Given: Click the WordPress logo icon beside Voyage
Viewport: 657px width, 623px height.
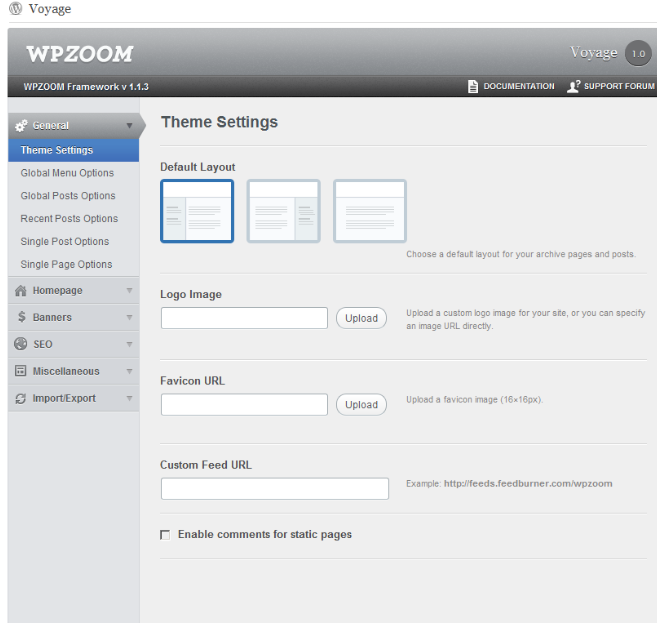Looking at the screenshot, I should pos(16,8).
